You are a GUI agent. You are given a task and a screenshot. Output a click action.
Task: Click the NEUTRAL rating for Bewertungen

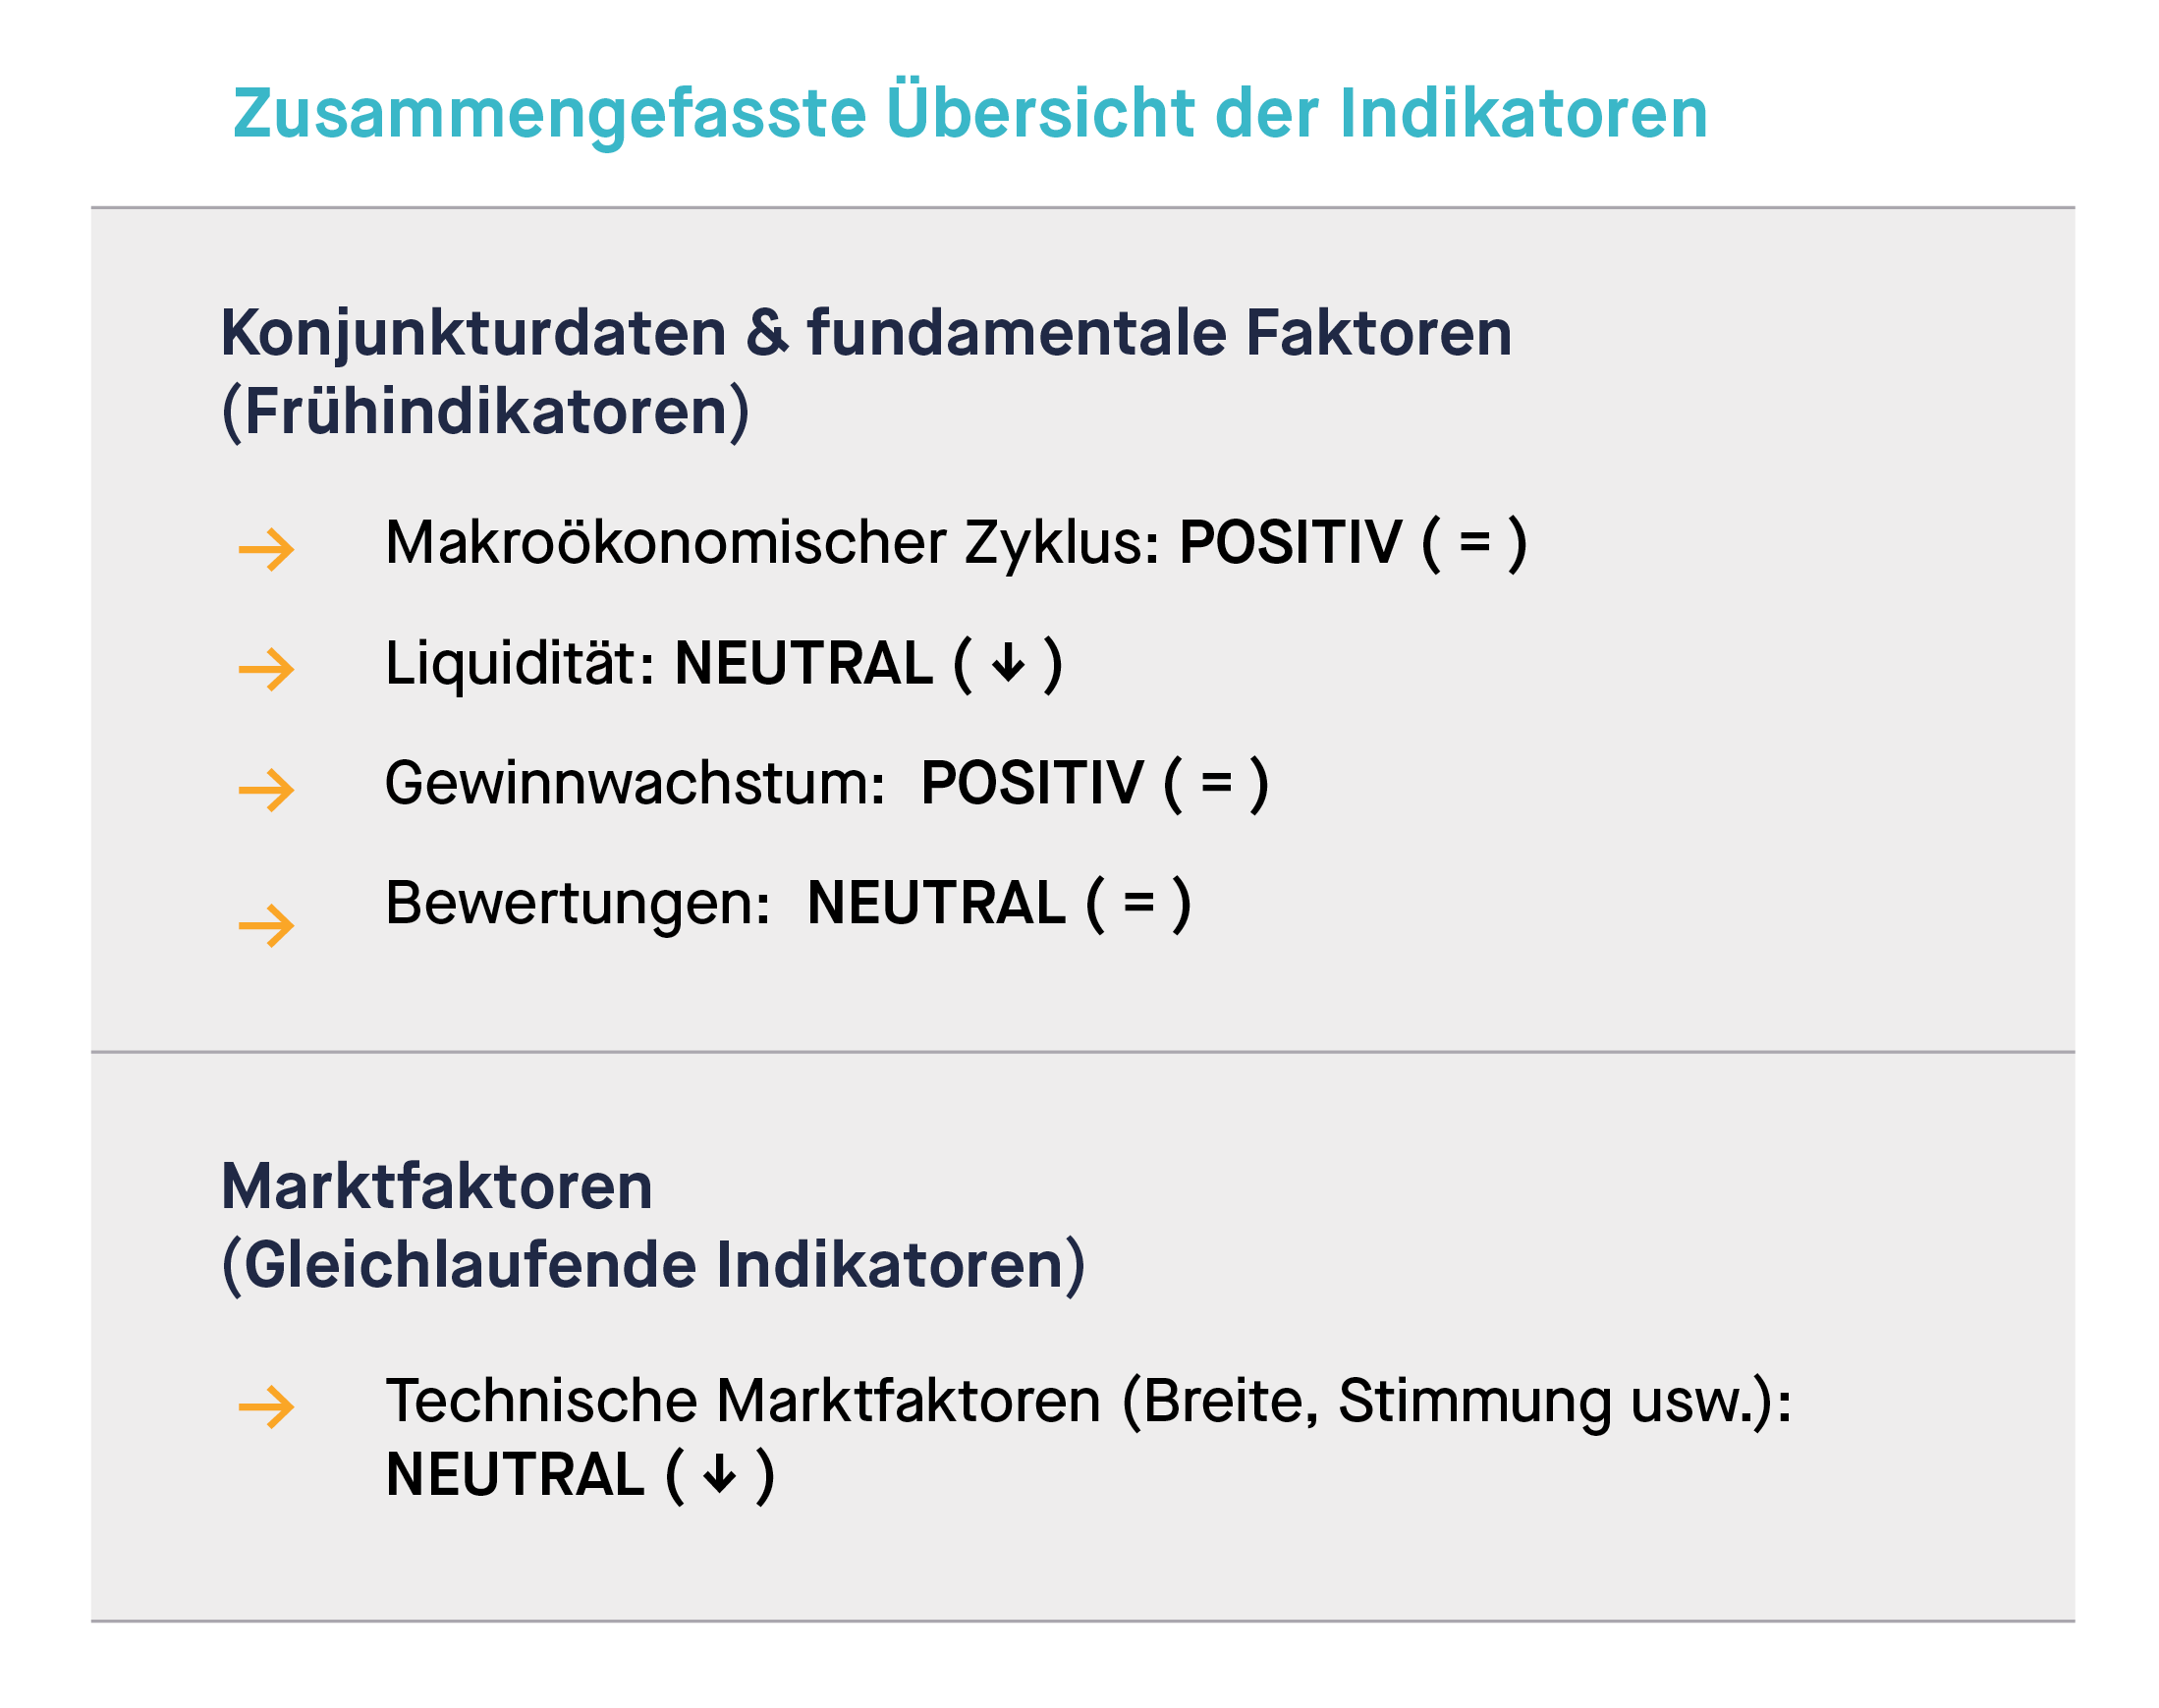pos(936,904)
